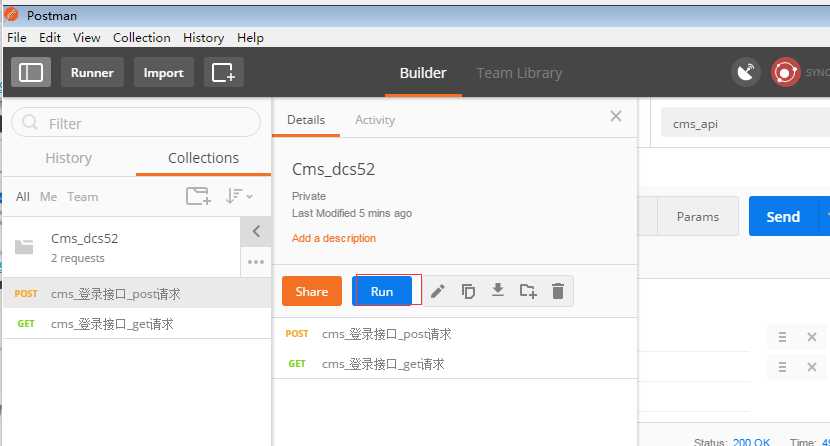The image size is (830, 446).
Task: Filter collections by Team
Action: [83, 197]
